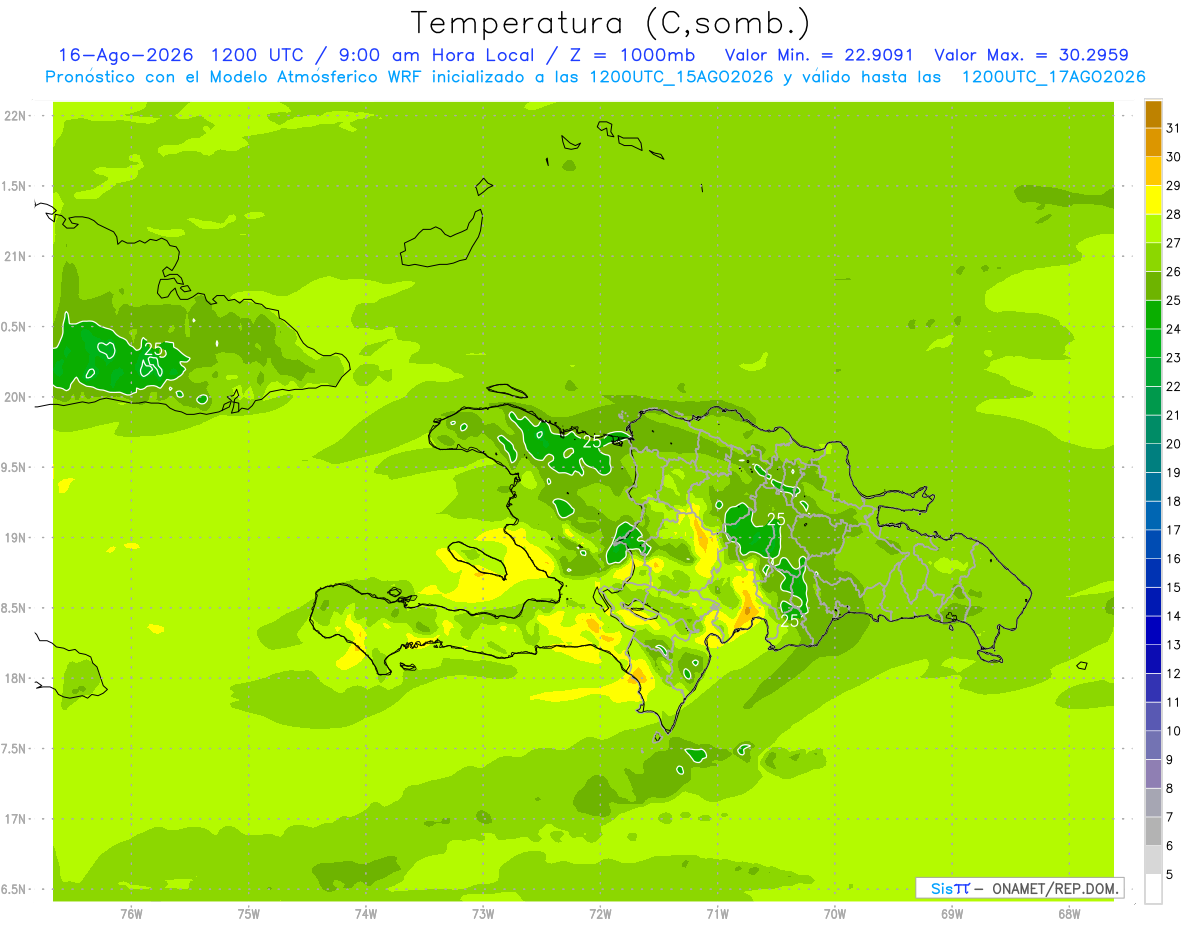1200x927 pixels.
Task: Click the "71W" longitude axis label
Action: tap(717, 913)
